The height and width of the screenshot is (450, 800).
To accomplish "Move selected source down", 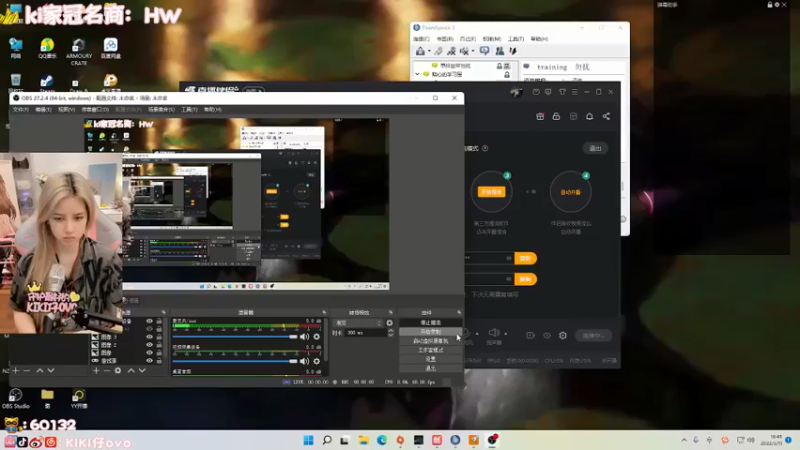I will (x=142, y=370).
